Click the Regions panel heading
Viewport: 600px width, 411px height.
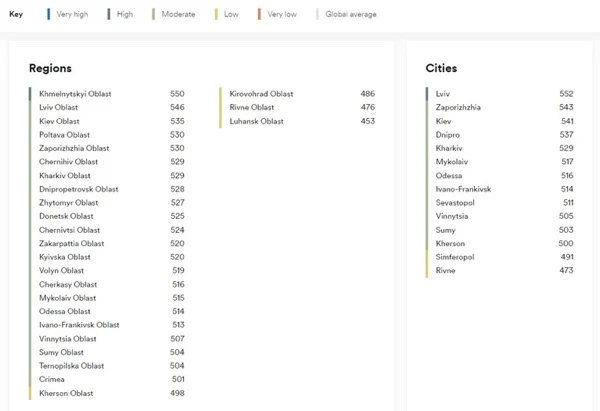50,68
